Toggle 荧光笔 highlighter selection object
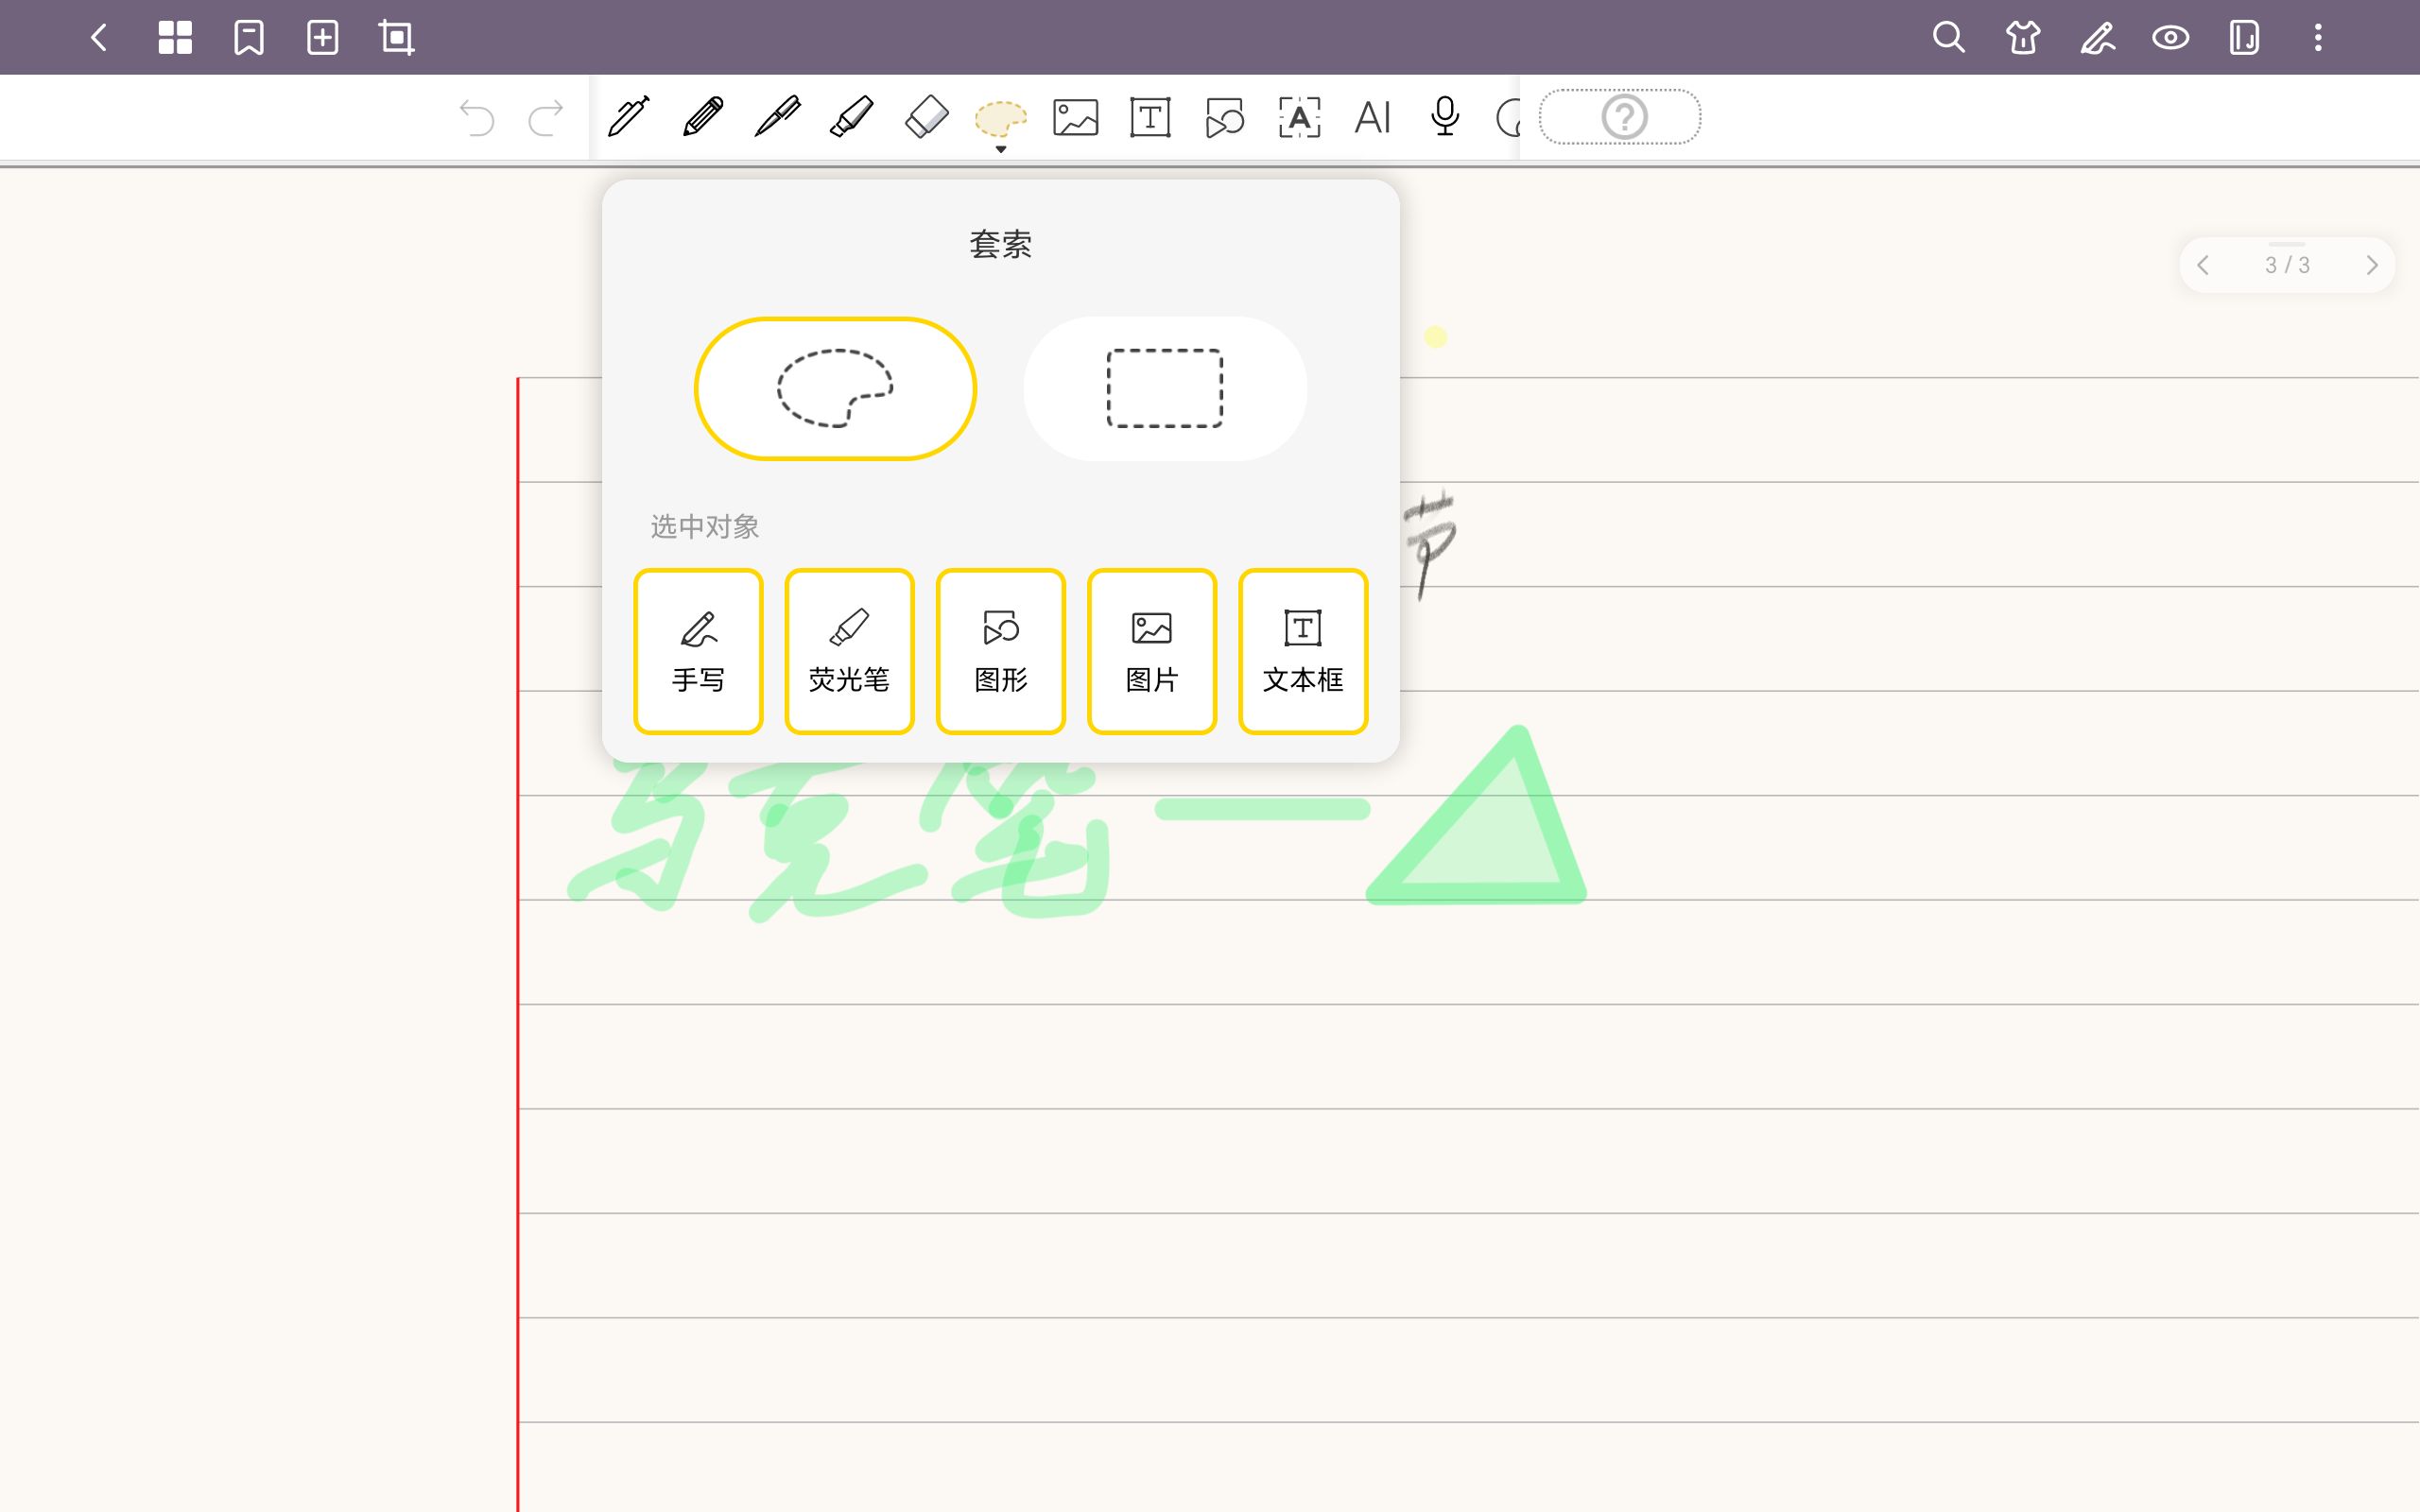This screenshot has width=2420, height=1512. (x=849, y=651)
